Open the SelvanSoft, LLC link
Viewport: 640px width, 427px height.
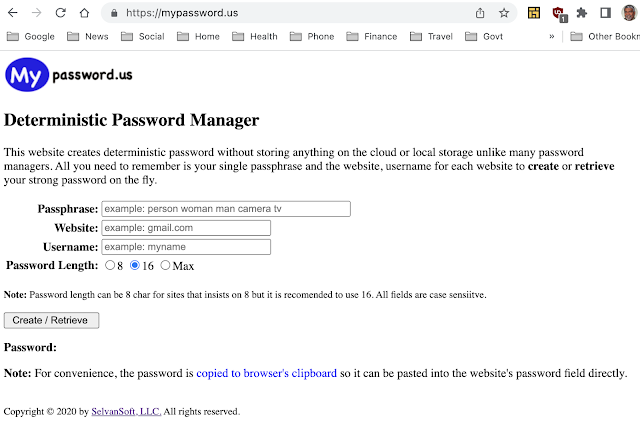click(126, 411)
